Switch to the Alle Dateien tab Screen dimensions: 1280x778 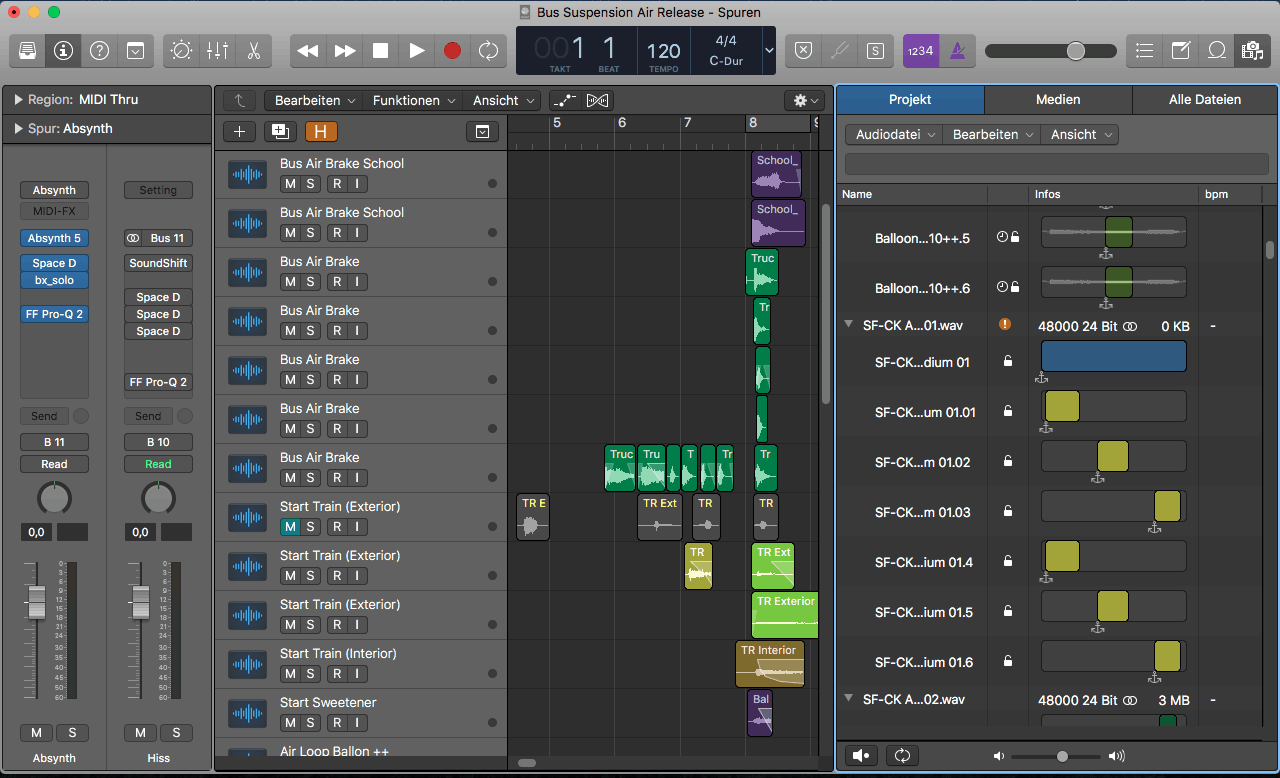(x=1204, y=100)
